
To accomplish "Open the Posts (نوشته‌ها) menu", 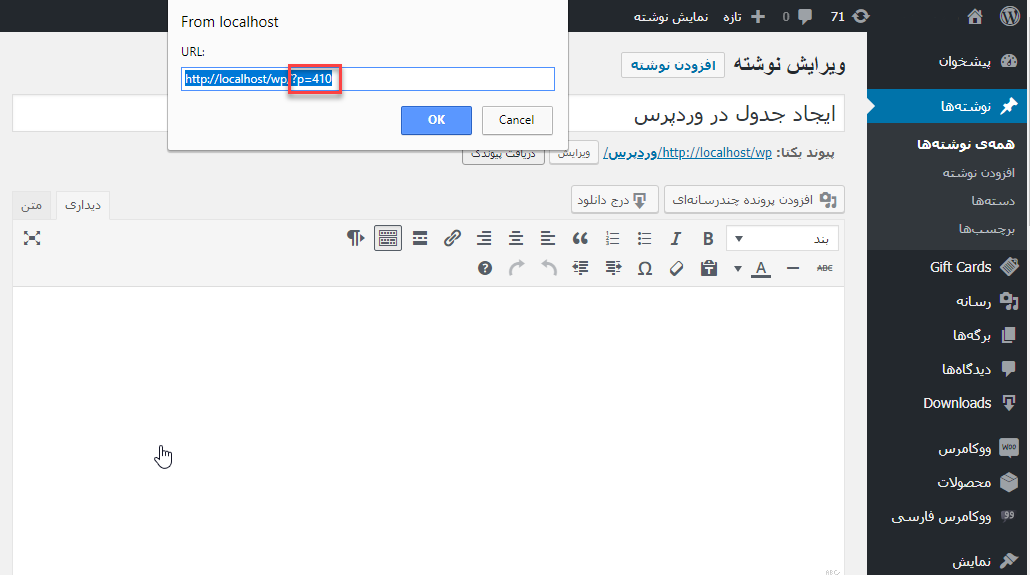I will pos(949,106).
